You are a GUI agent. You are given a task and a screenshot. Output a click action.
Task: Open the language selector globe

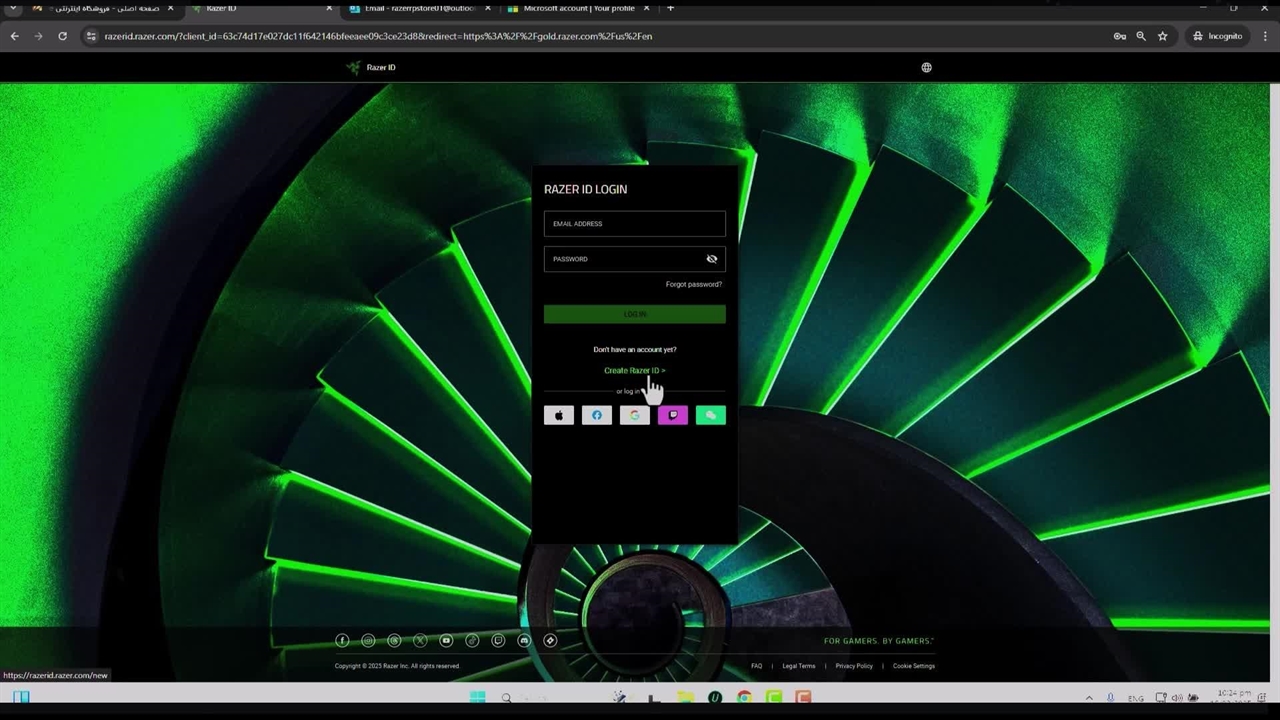coord(926,68)
